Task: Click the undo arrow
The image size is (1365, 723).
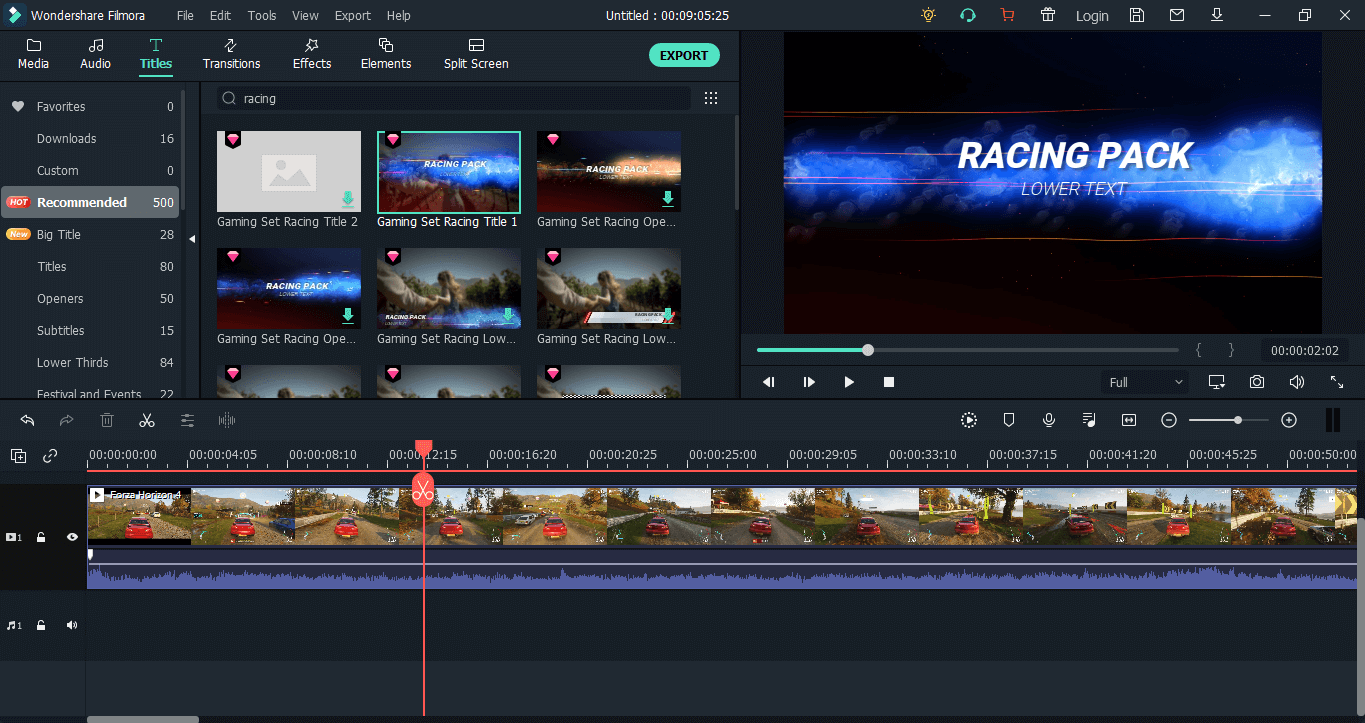Action: [27, 420]
